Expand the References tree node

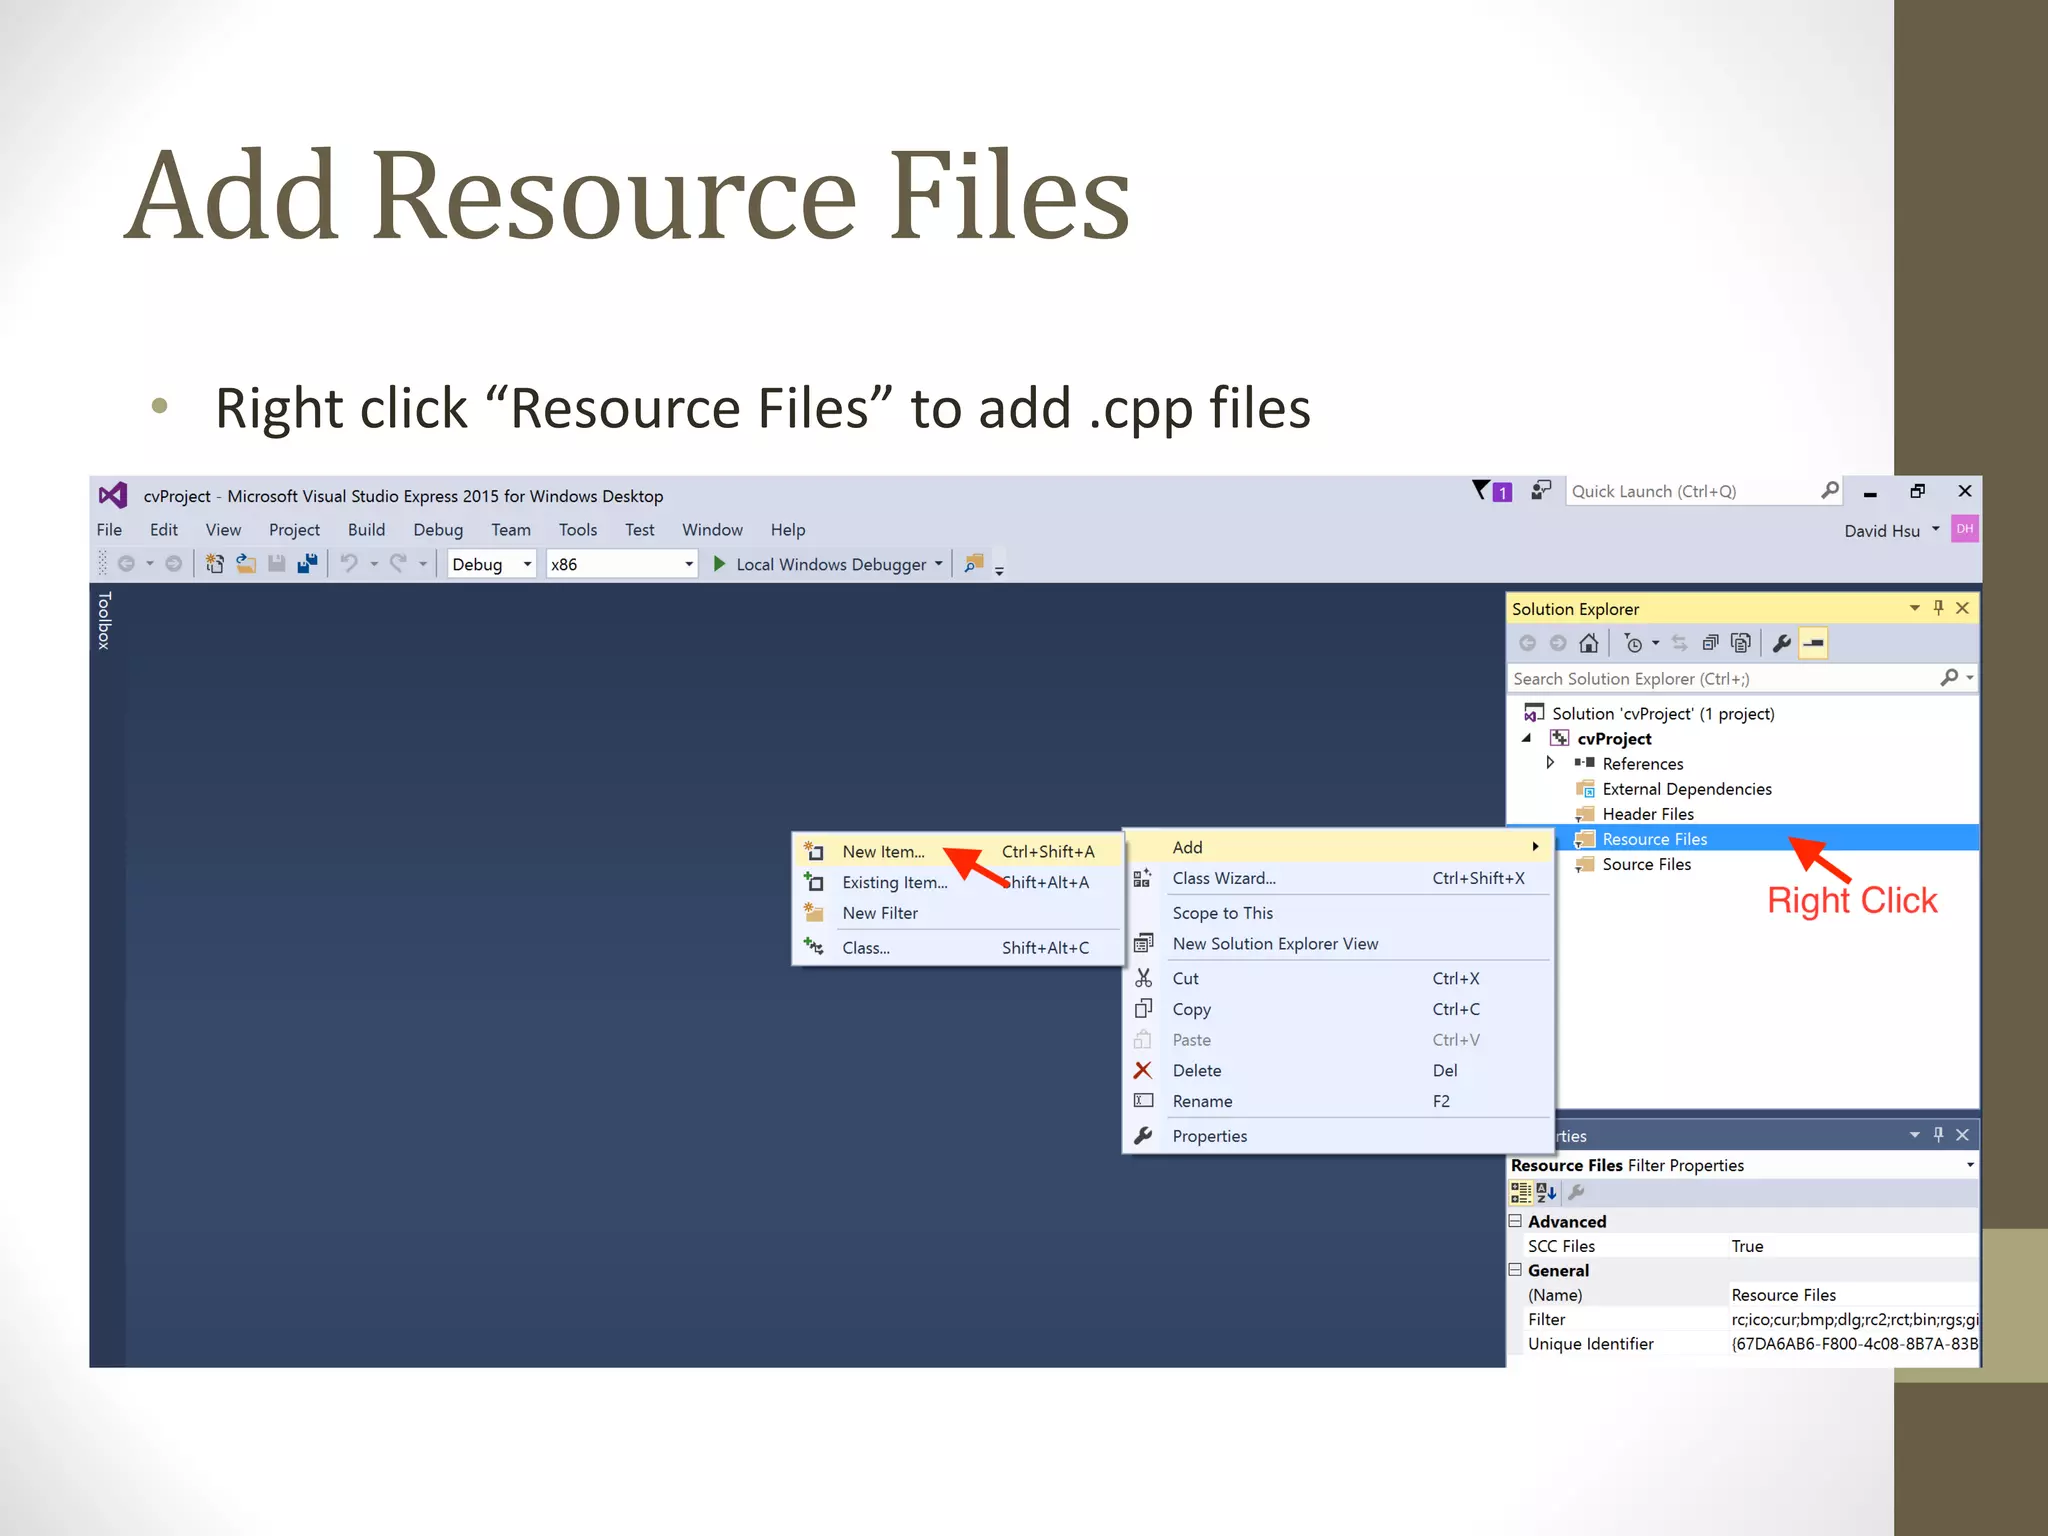pos(1550,763)
